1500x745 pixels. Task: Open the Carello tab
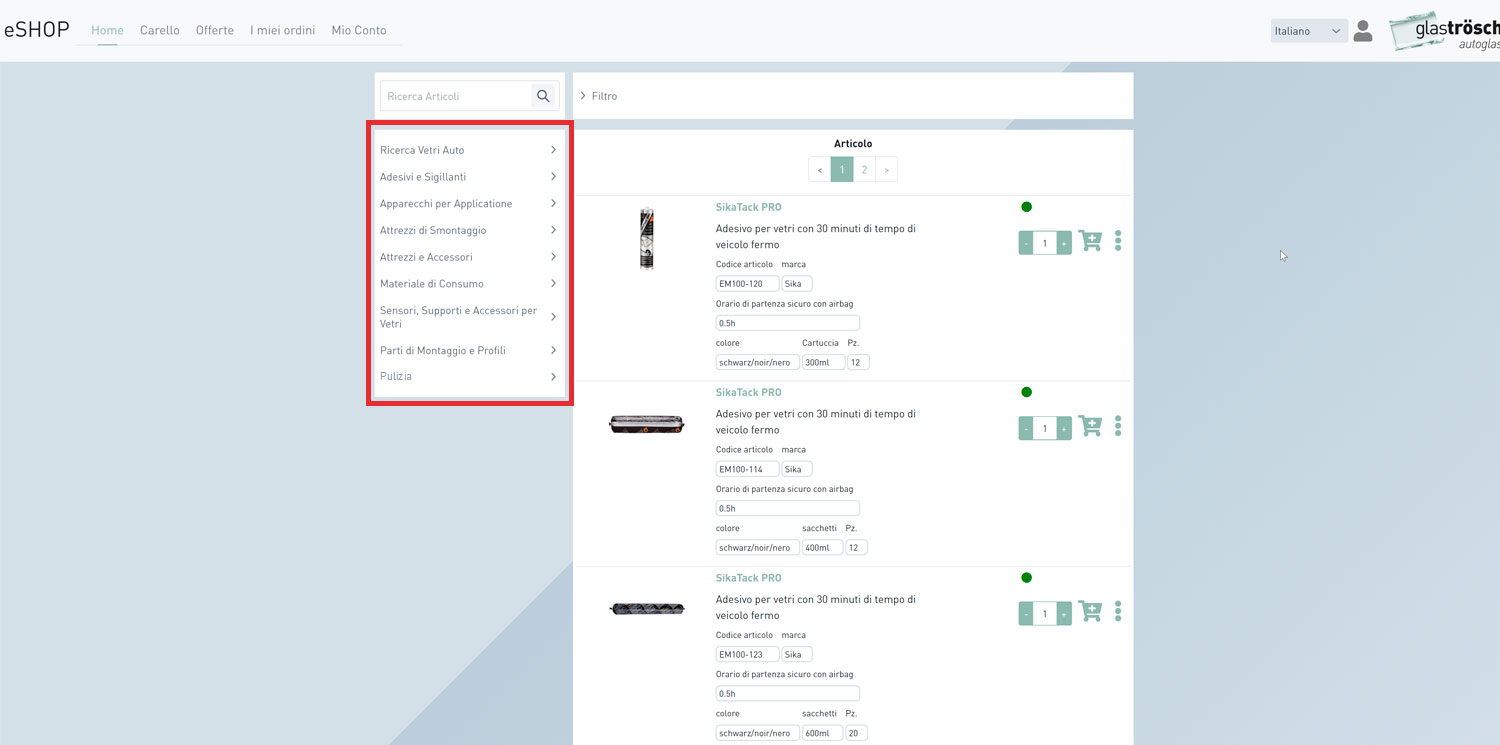pyautogui.click(x=160, y=30)
